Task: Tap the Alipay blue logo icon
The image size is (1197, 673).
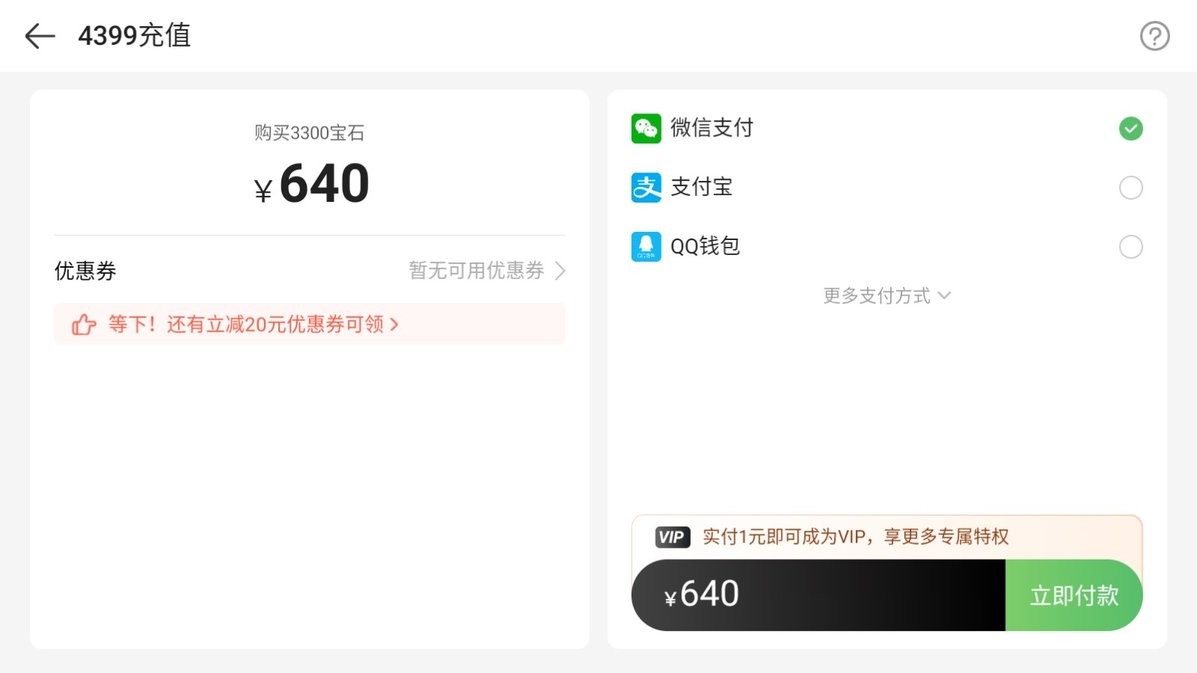Action: coord(646,188)
